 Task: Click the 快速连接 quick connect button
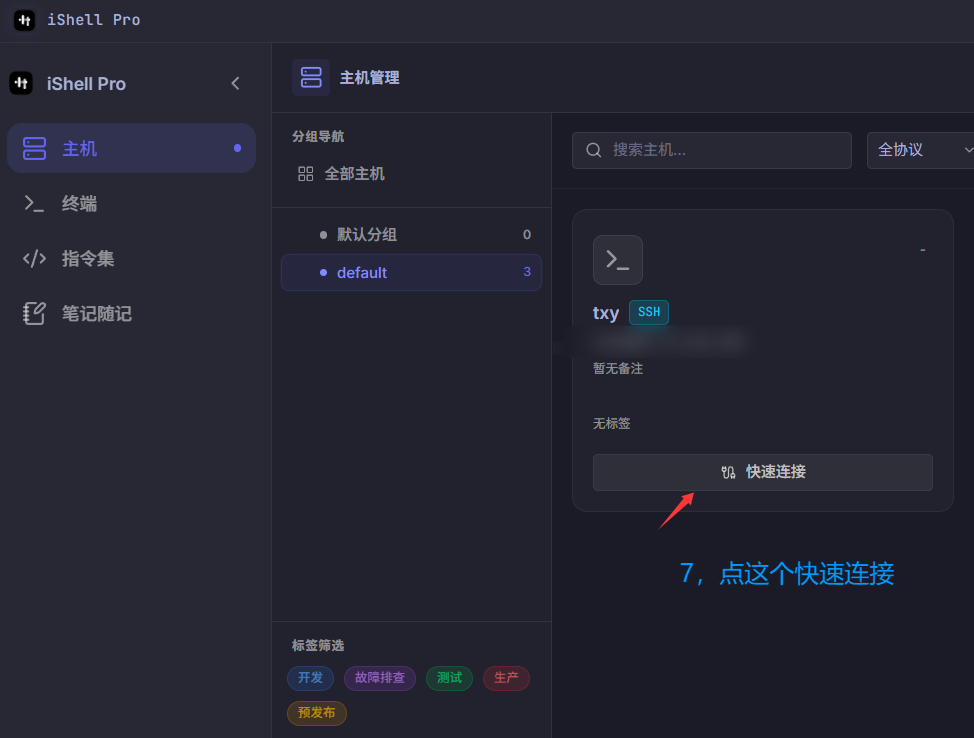tap(763, 472)
